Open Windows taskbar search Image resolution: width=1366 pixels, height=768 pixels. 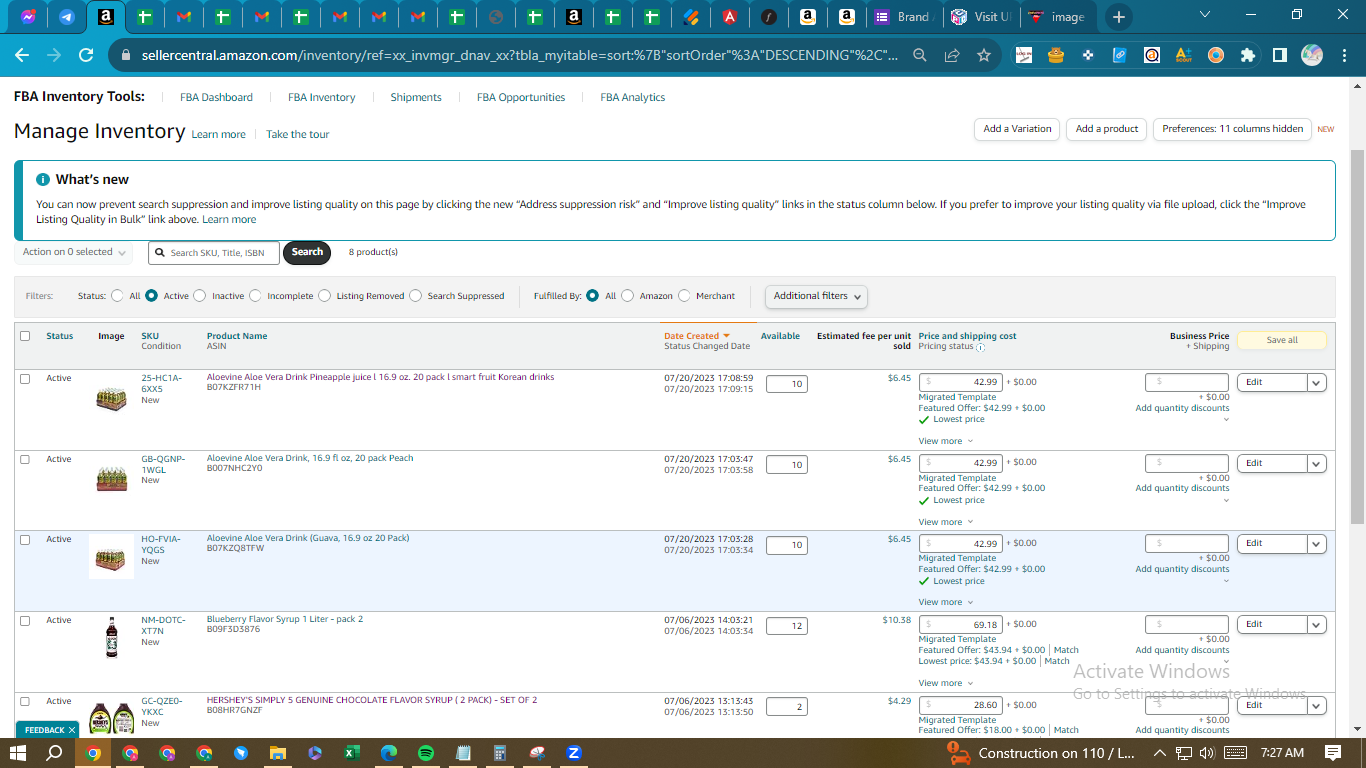[x=55, y=753]
